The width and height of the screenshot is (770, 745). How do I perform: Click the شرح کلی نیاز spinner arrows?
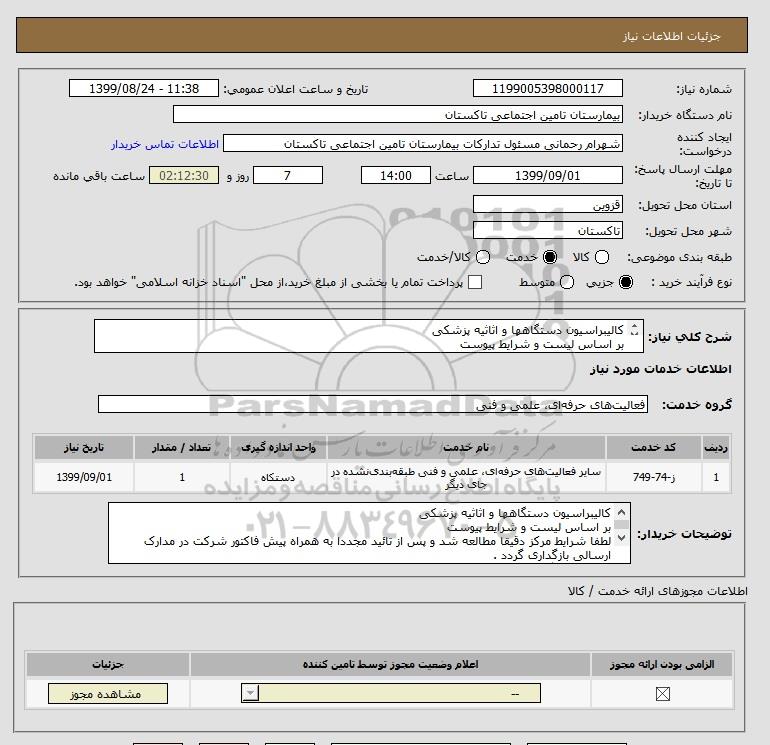click(x=634, y=330)
